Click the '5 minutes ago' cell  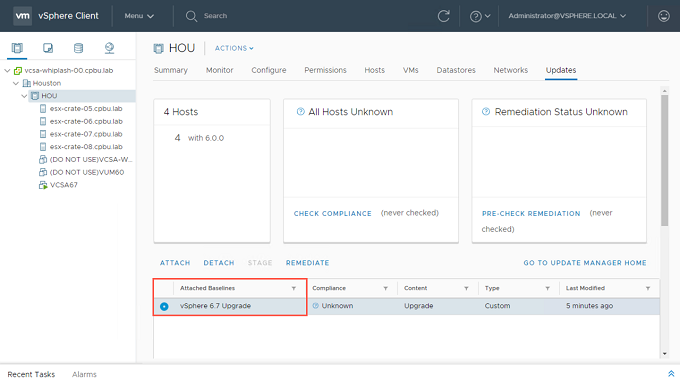[589, 306]
